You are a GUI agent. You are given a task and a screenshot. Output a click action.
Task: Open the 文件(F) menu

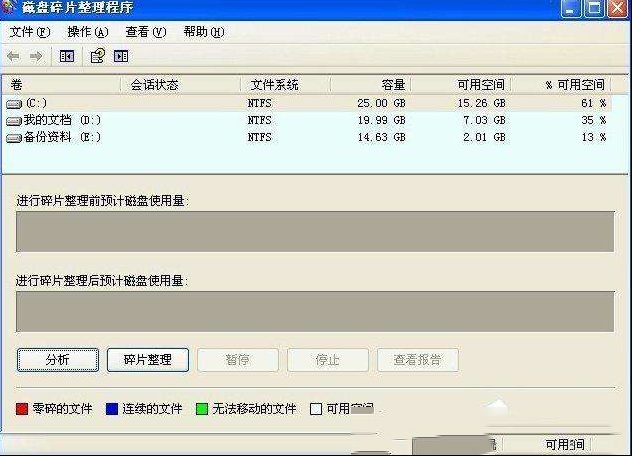point(29,32)
